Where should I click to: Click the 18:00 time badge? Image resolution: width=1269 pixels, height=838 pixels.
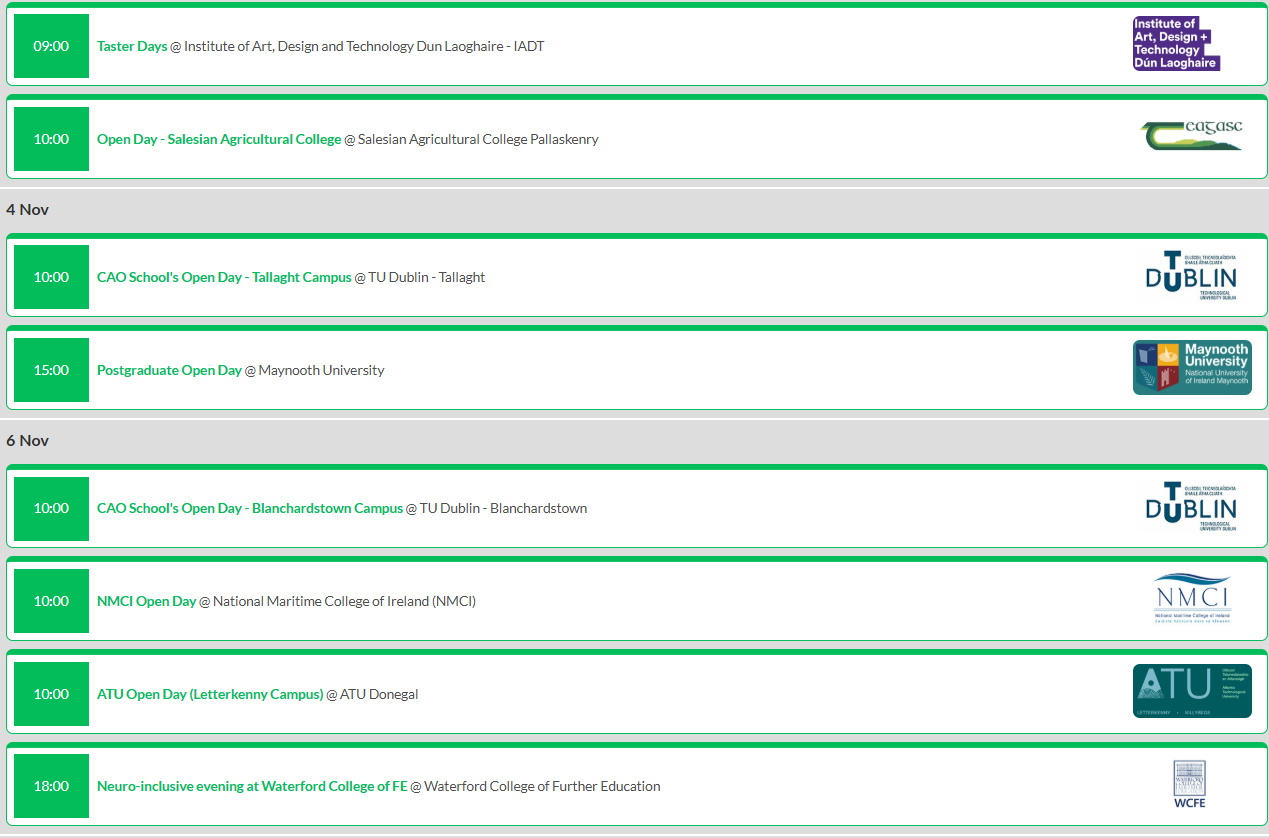[x=51, y=786]
